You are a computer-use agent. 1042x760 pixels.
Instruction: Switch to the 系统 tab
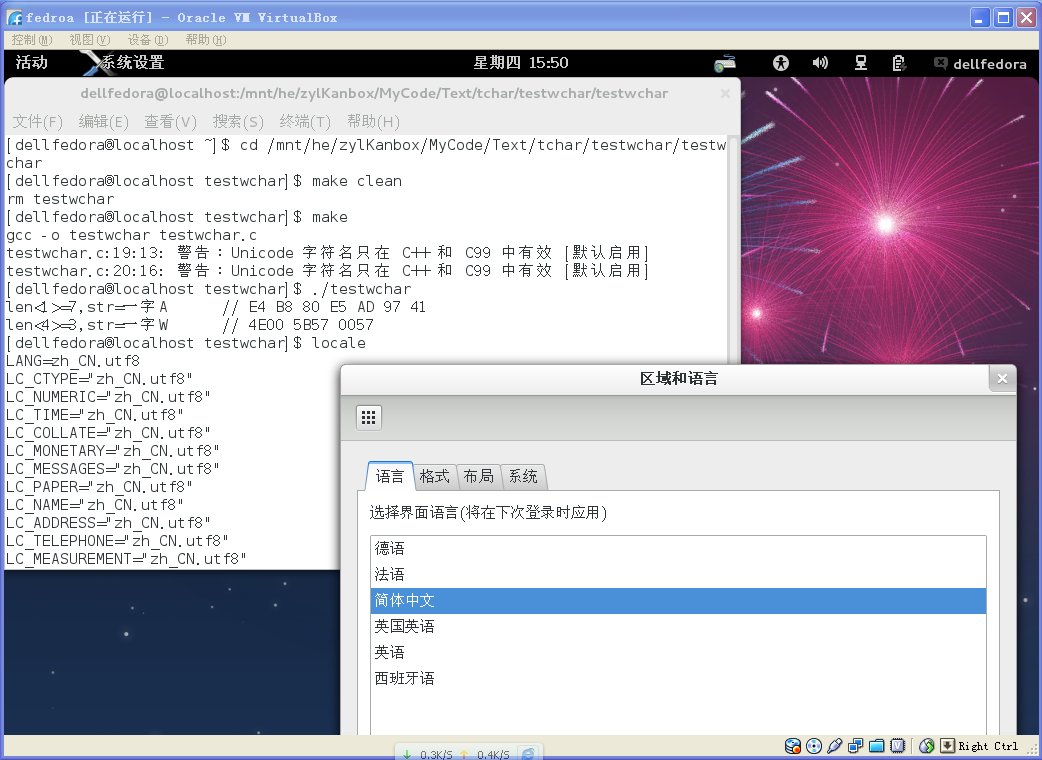(x=523, y=476)
